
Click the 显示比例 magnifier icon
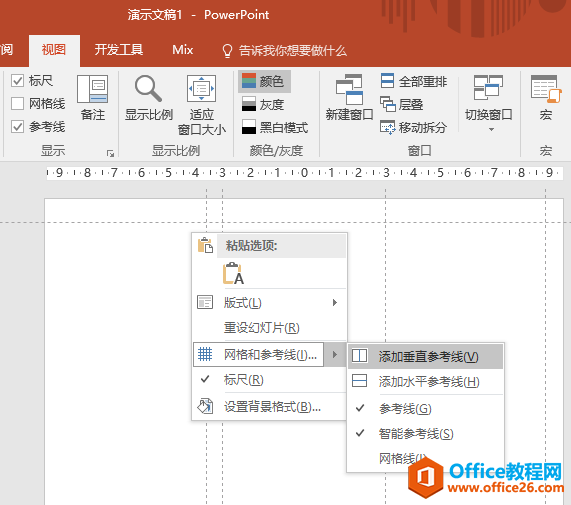pyautogui.click(x=148, y=89)
